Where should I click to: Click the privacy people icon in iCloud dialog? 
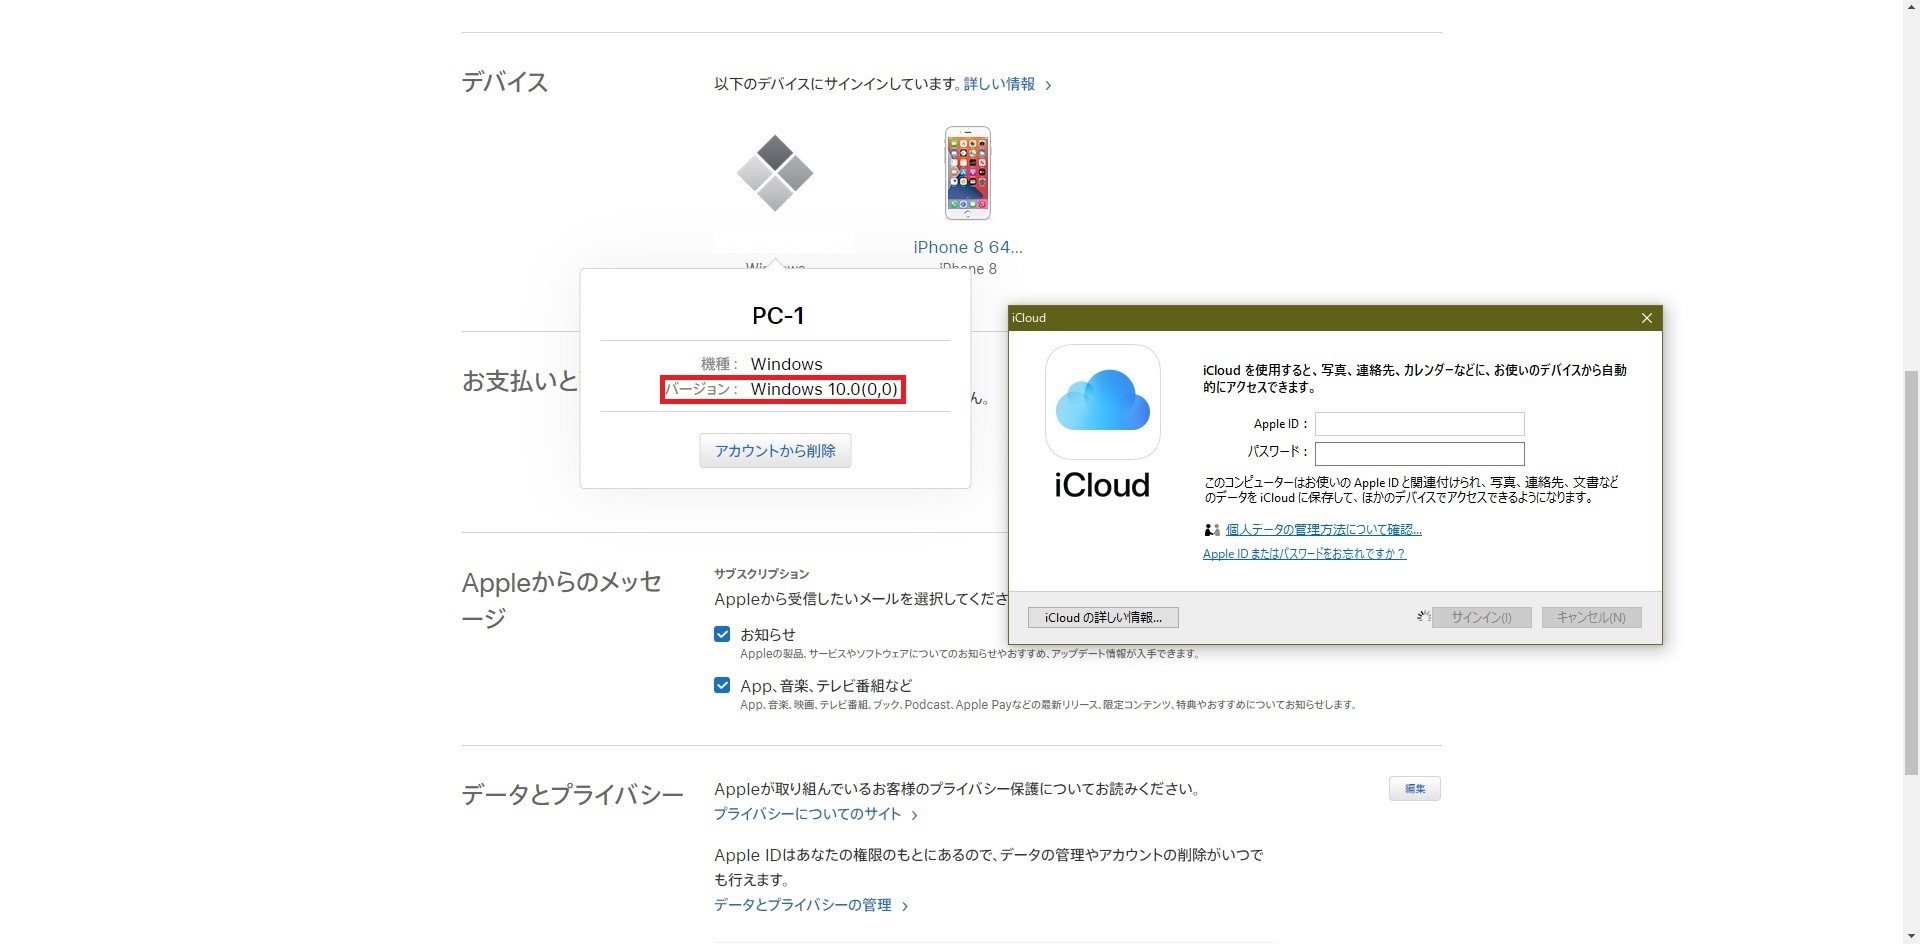click(x=1212, y=530)
